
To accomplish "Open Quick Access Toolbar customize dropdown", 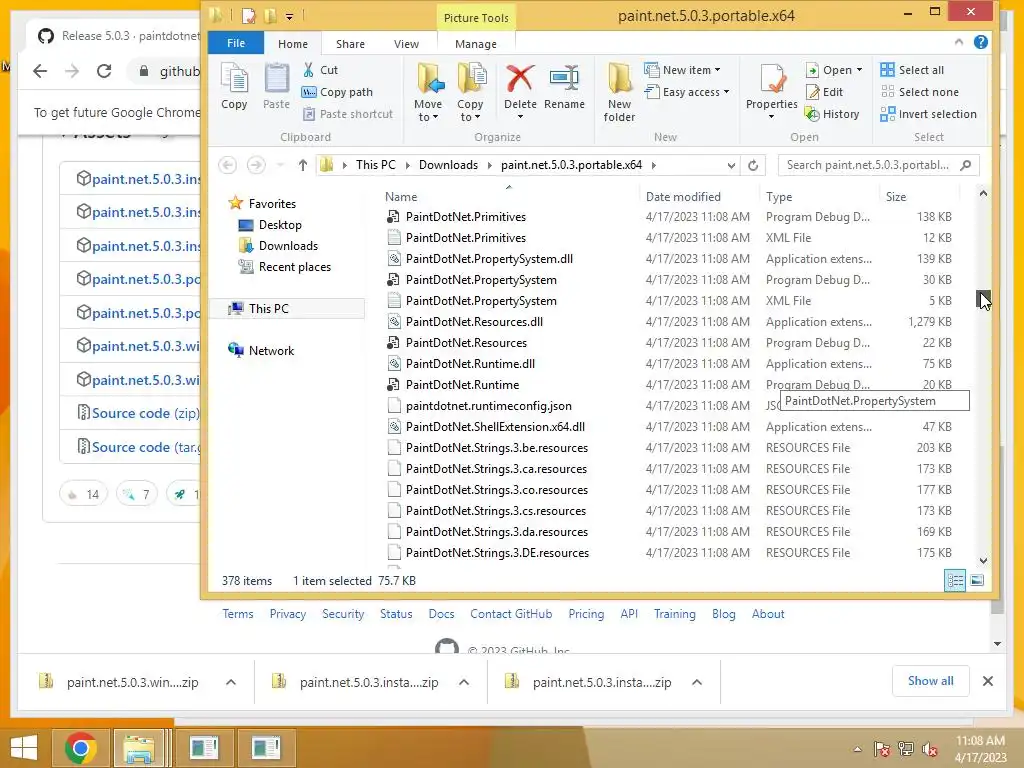I will click(289, 16).
